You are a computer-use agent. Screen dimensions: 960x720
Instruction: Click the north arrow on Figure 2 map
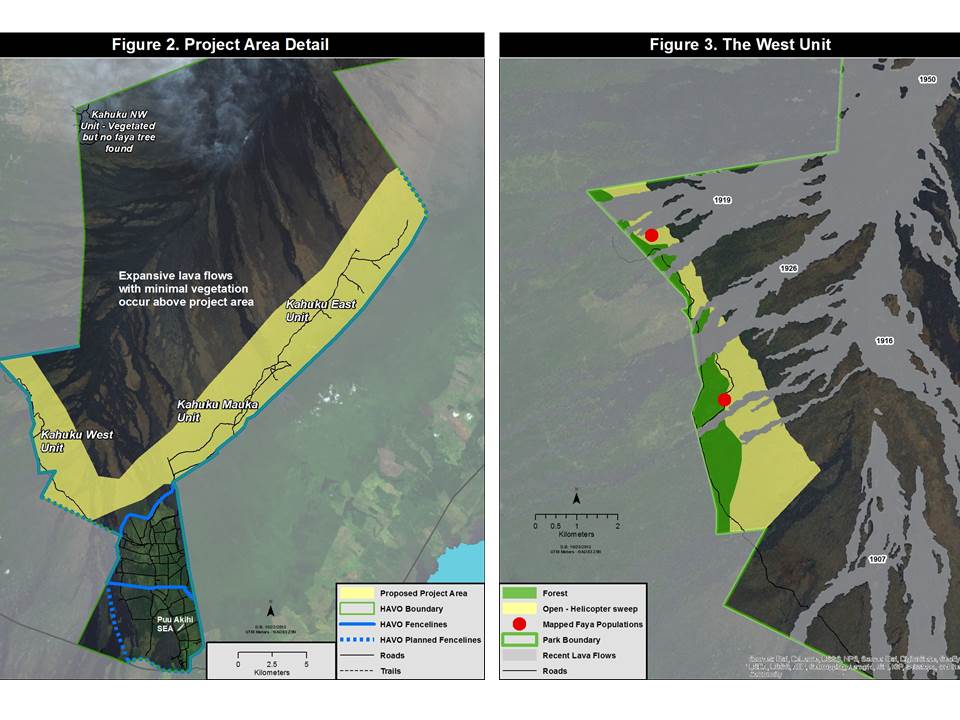[x=270, y=607]
